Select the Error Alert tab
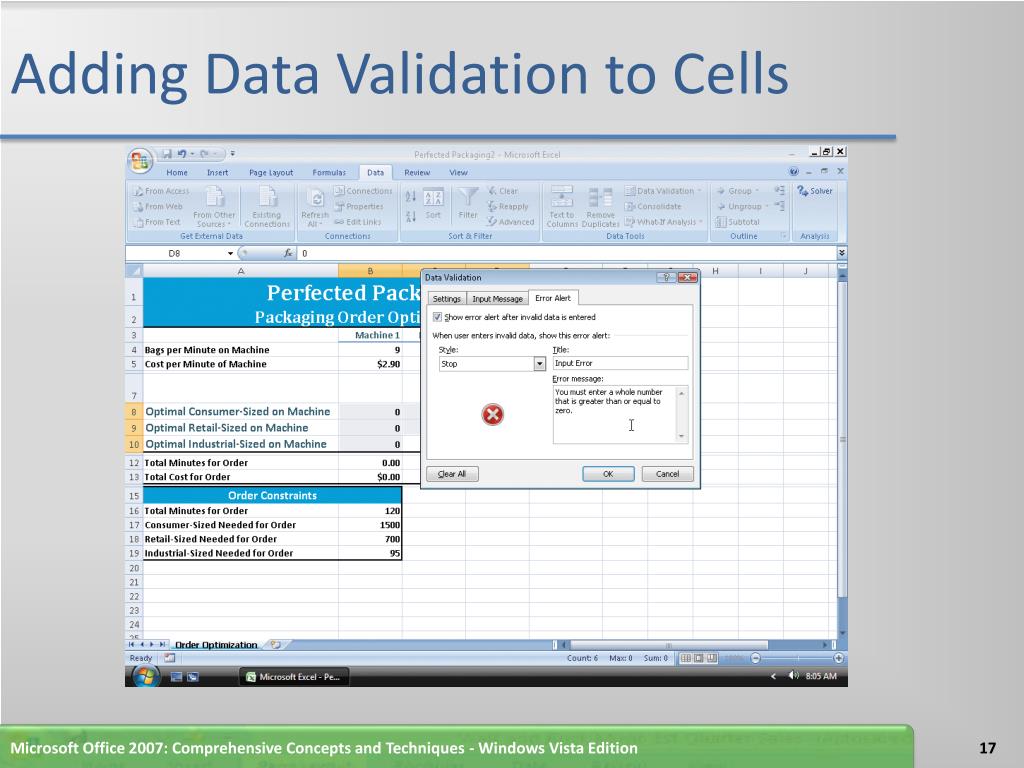The width and height of the screenshot is (1024, 768). [553, 298]
